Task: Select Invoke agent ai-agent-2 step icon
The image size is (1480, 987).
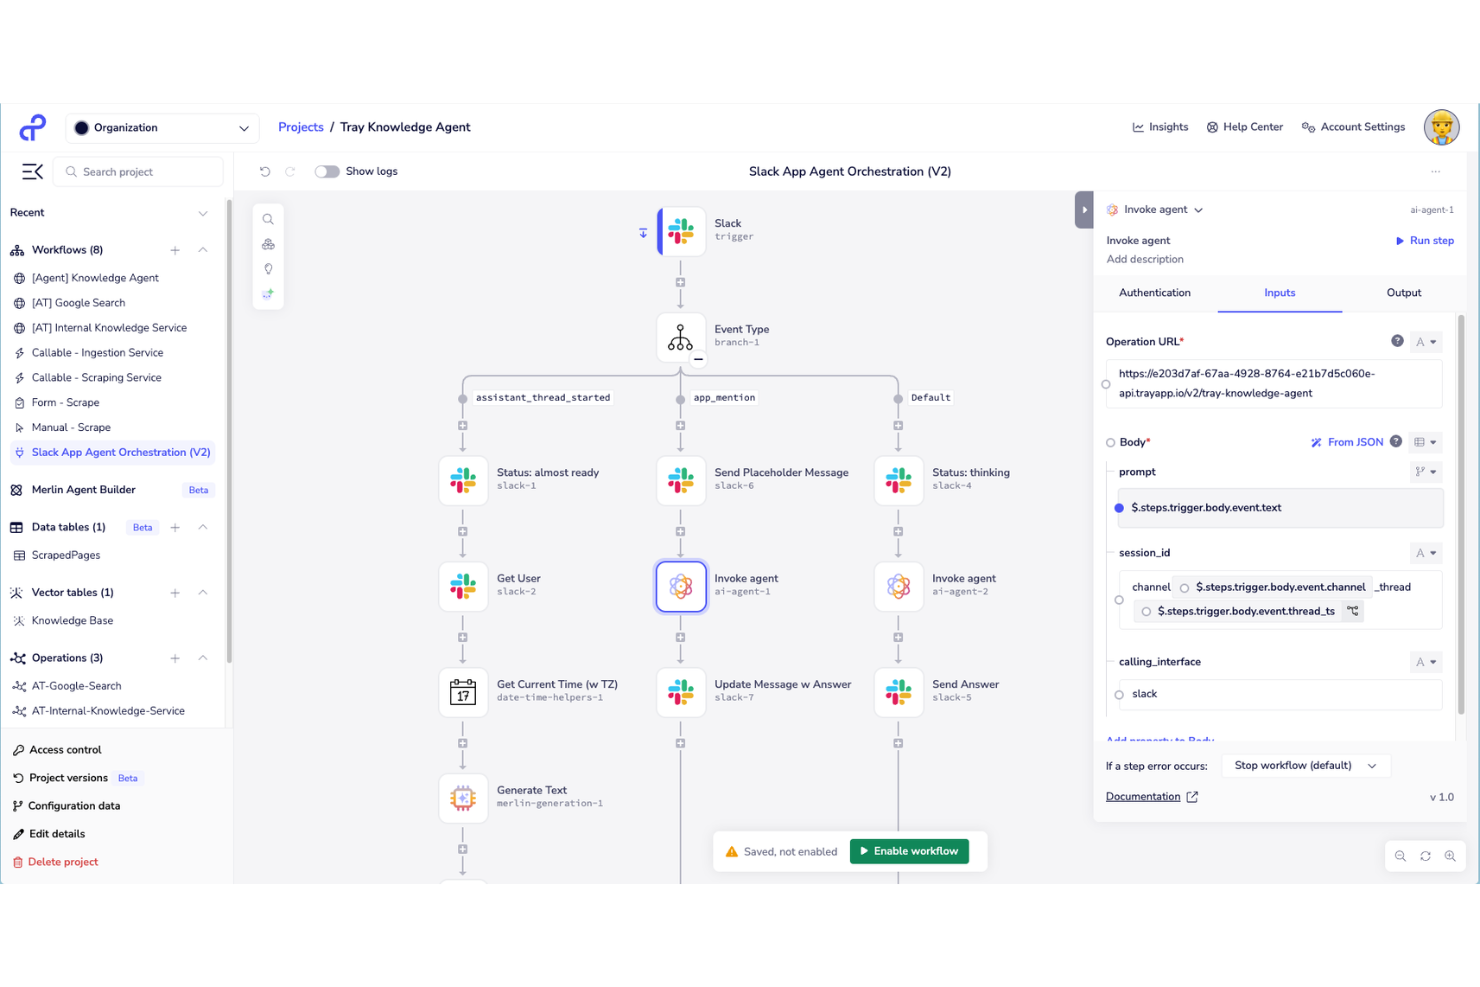Action: click(899, 586)
